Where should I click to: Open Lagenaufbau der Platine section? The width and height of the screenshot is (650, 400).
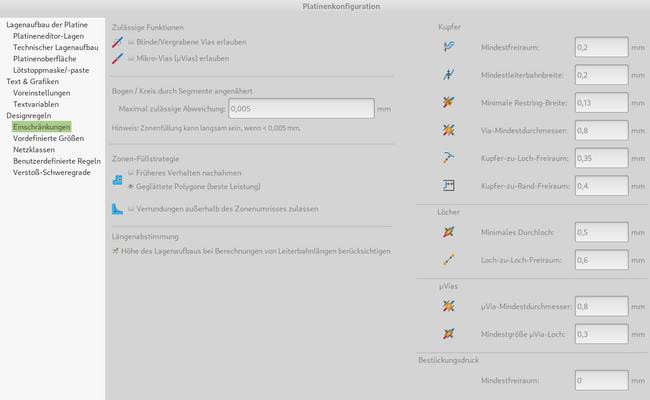point(47,25)
